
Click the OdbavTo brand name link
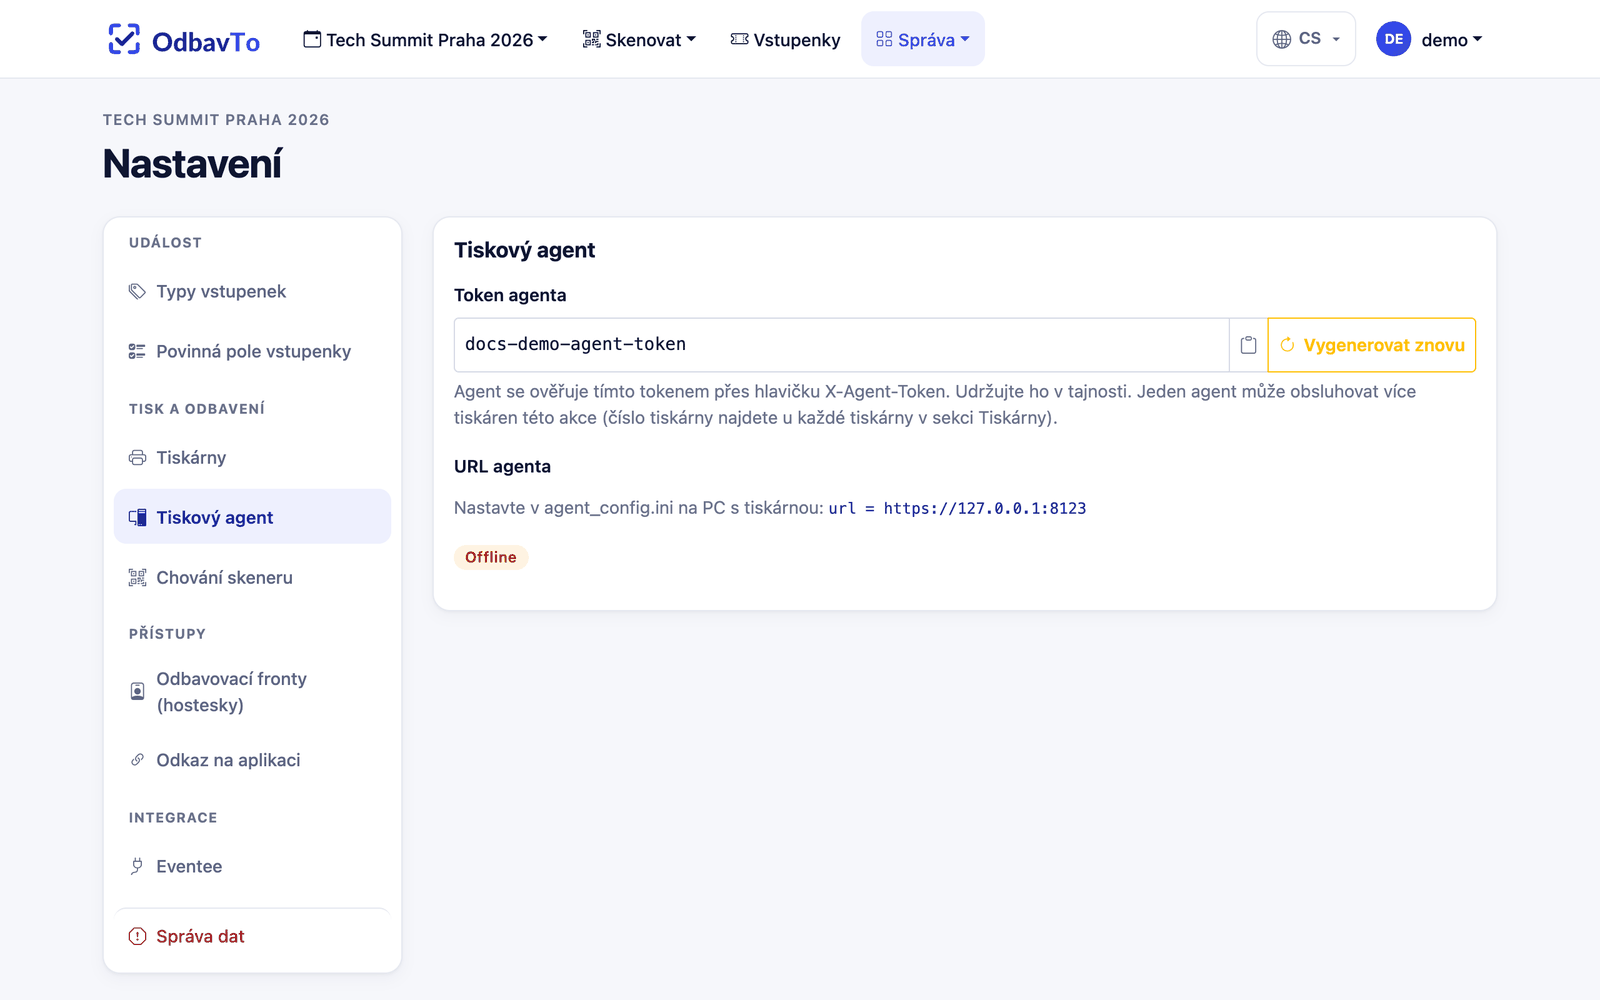click(206, 41)
